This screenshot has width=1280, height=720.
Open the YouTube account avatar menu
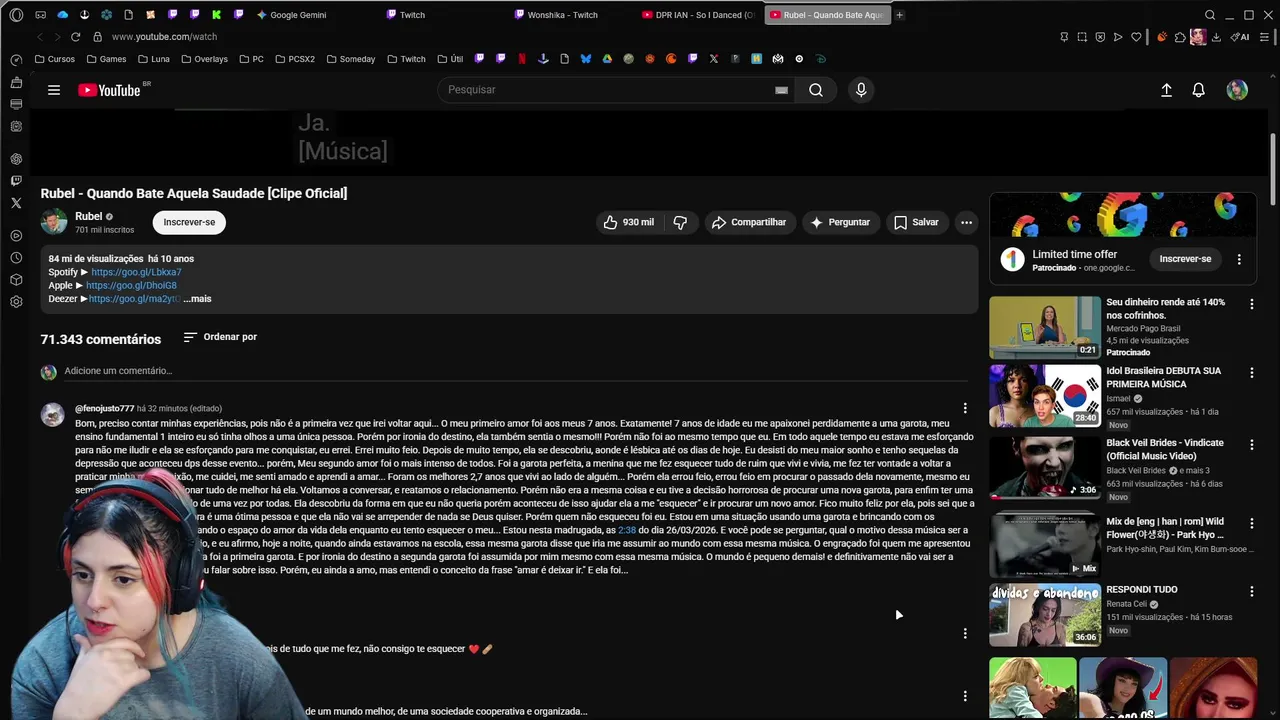[x=1237, y=90]
